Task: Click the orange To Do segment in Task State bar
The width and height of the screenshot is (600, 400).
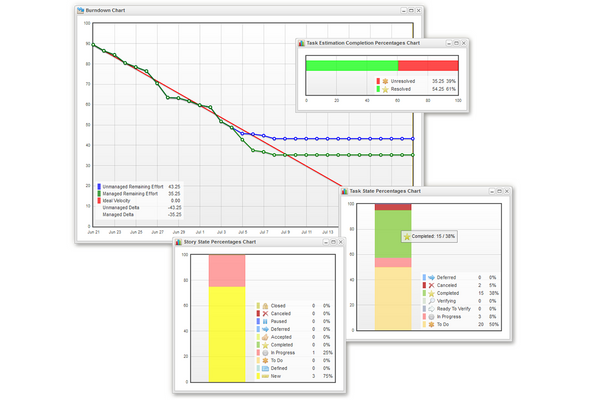Action: pos(393,298)
